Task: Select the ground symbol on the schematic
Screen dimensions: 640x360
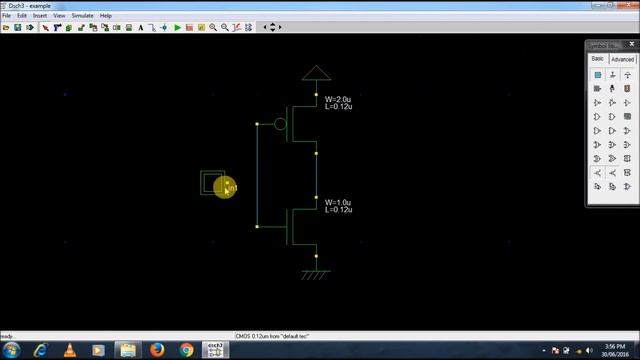Action: pos(316,275)
